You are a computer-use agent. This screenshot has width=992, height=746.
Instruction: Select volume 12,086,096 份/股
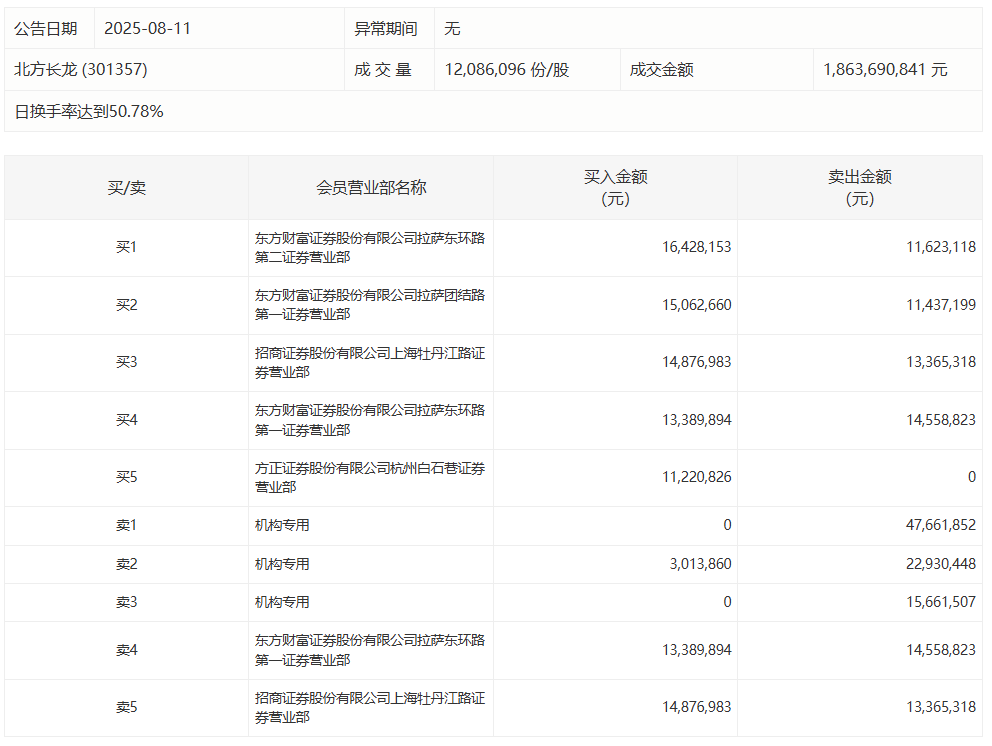507,70
